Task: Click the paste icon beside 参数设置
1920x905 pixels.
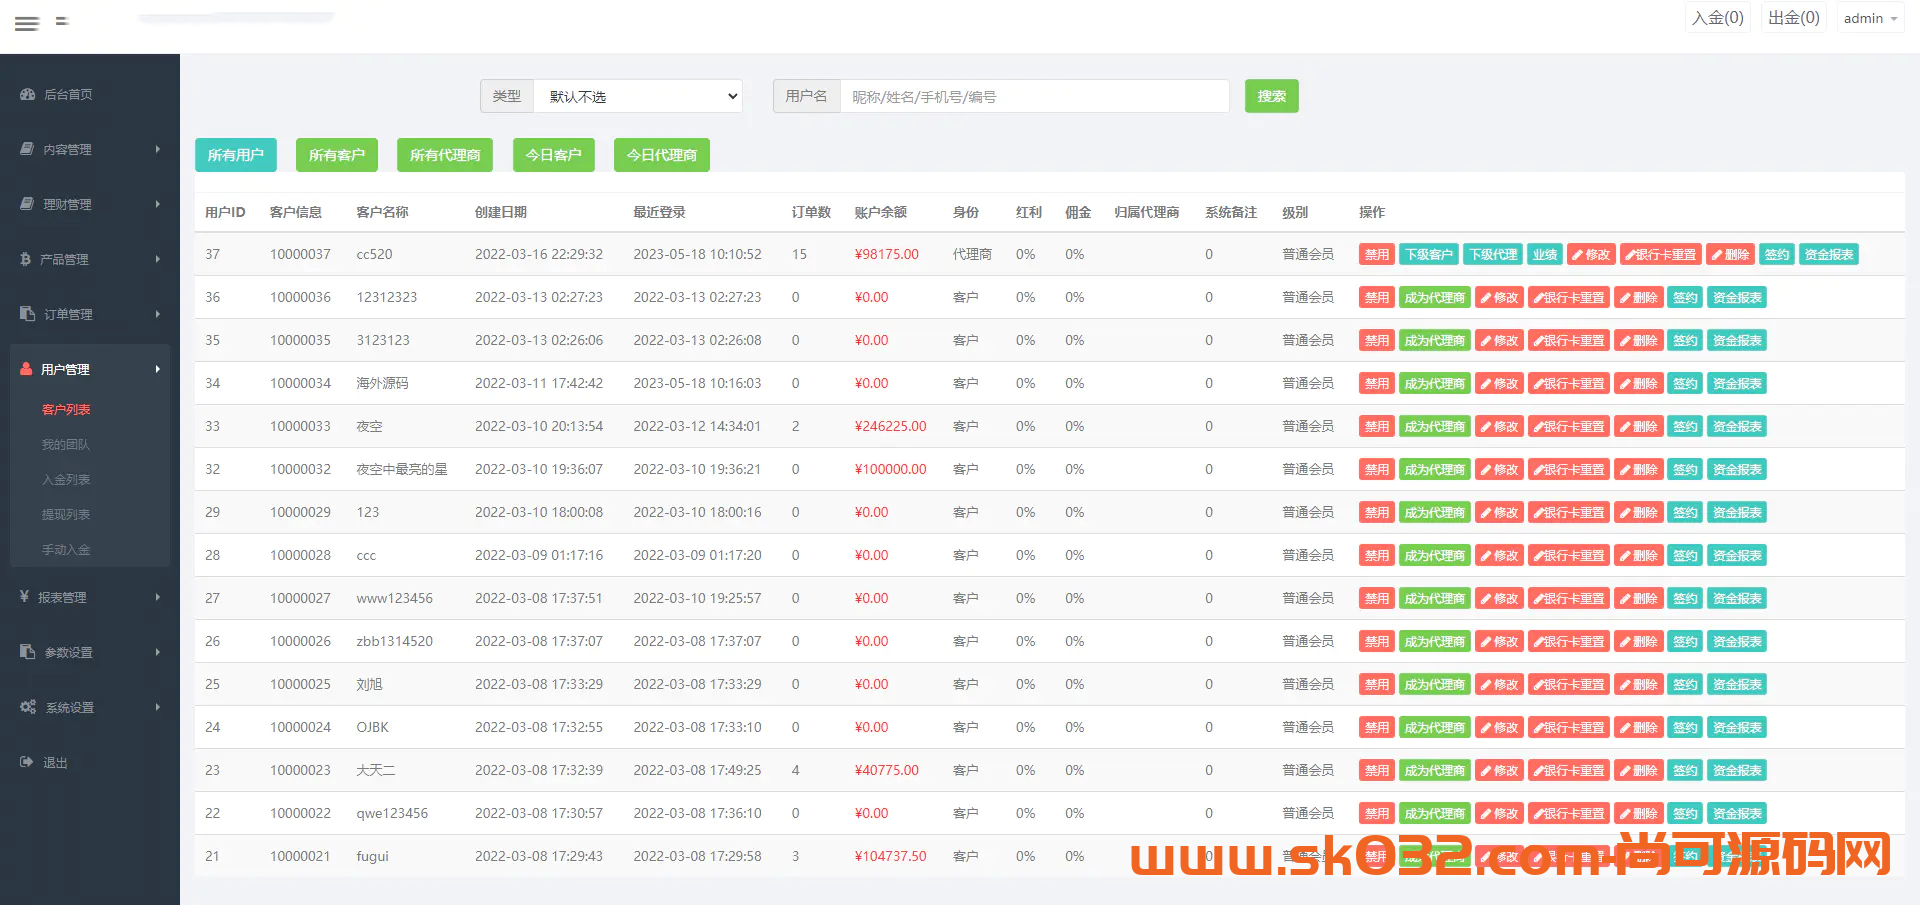Action: click(27, 652)
